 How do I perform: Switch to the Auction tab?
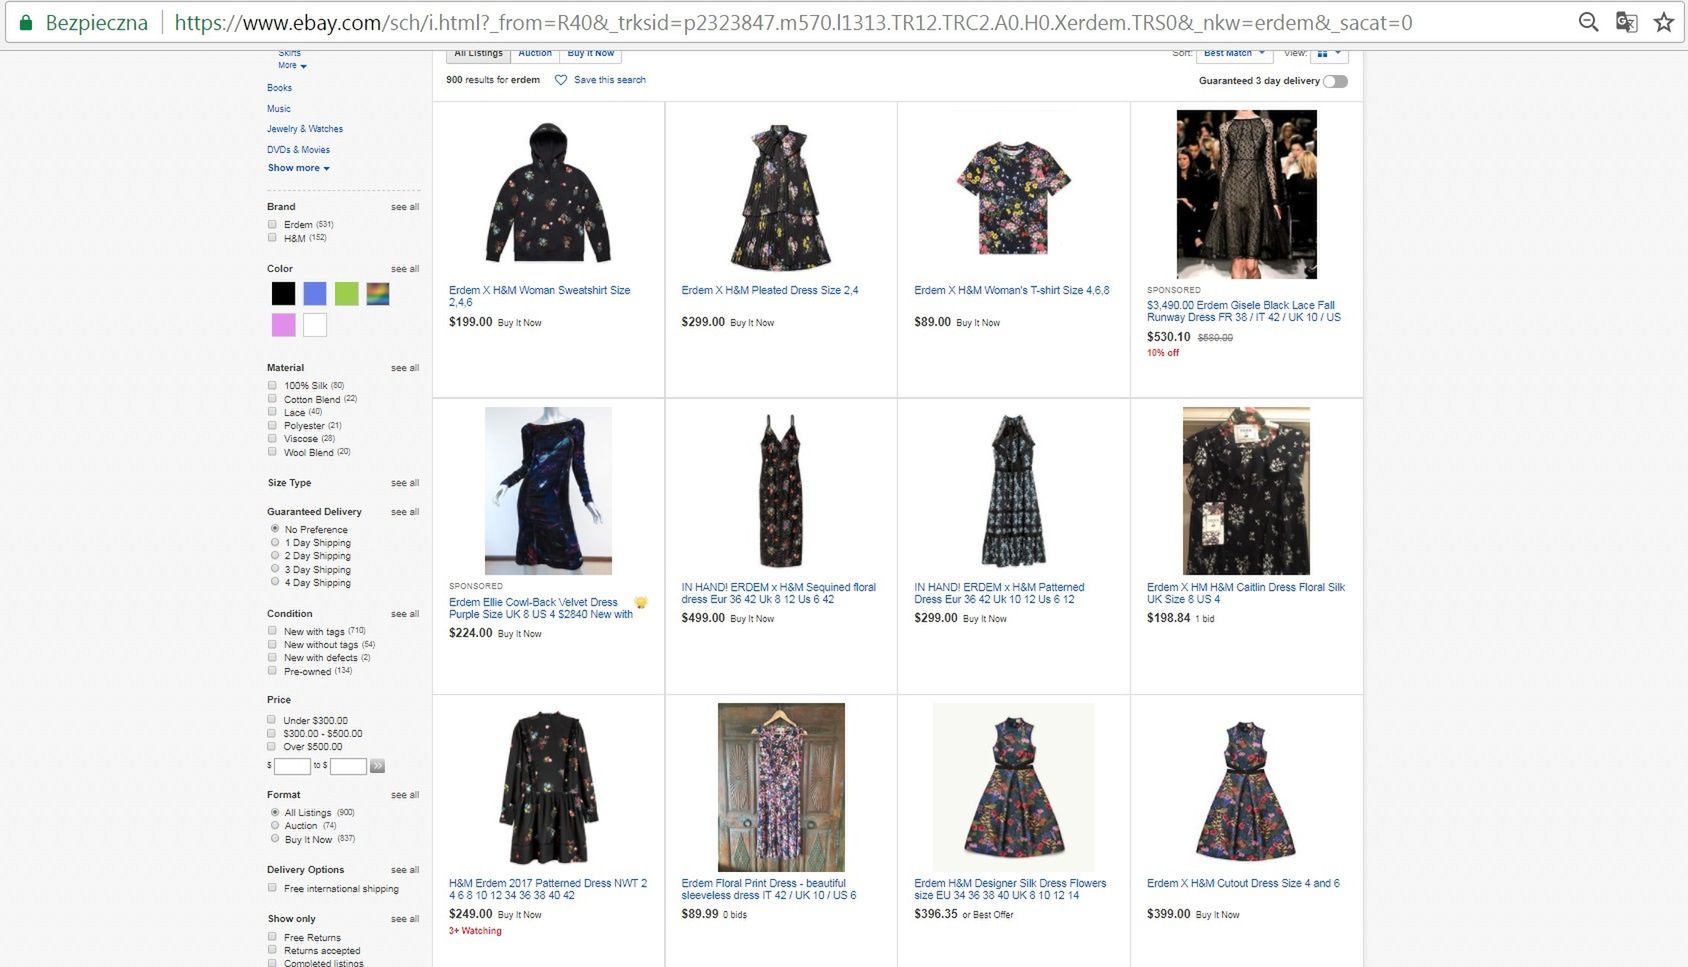tap(535, 54)
